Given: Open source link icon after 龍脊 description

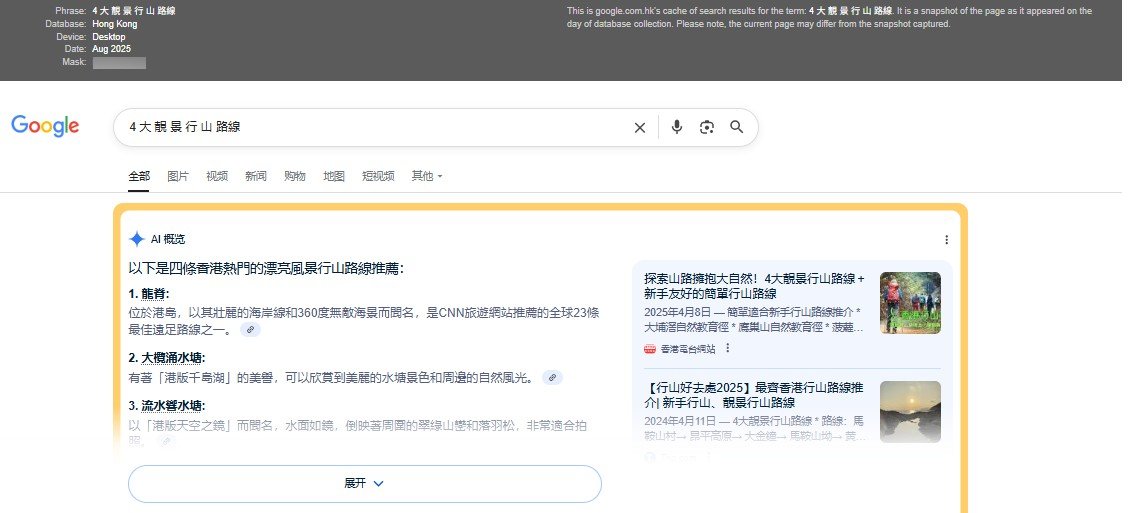Looking at the screenshot, I should pyautogui.click(x=250, y=329).
